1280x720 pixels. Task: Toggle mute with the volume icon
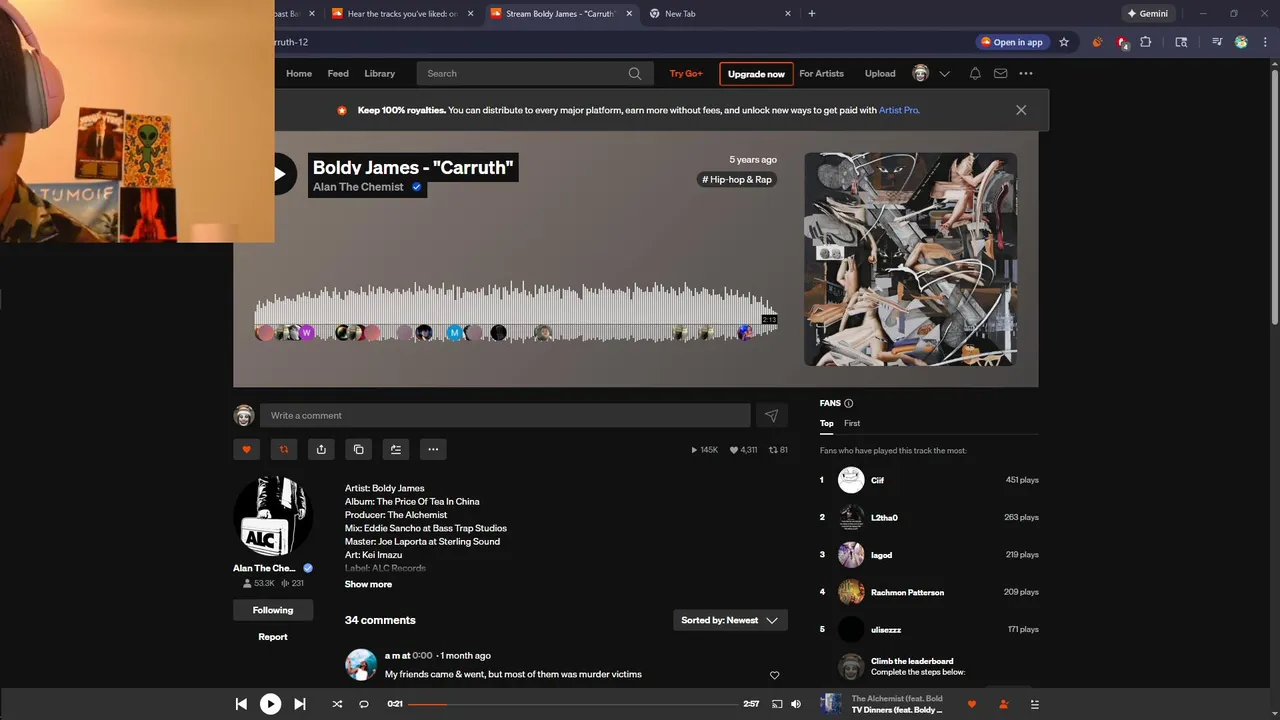[x=796, y=704]
